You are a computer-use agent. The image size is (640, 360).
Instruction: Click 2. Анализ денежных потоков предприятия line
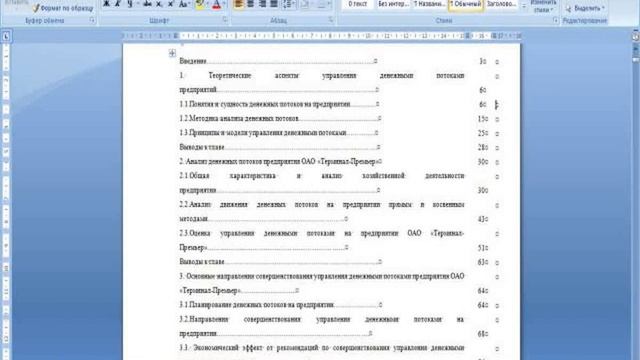pyautogui.click(x=280, y=162)
